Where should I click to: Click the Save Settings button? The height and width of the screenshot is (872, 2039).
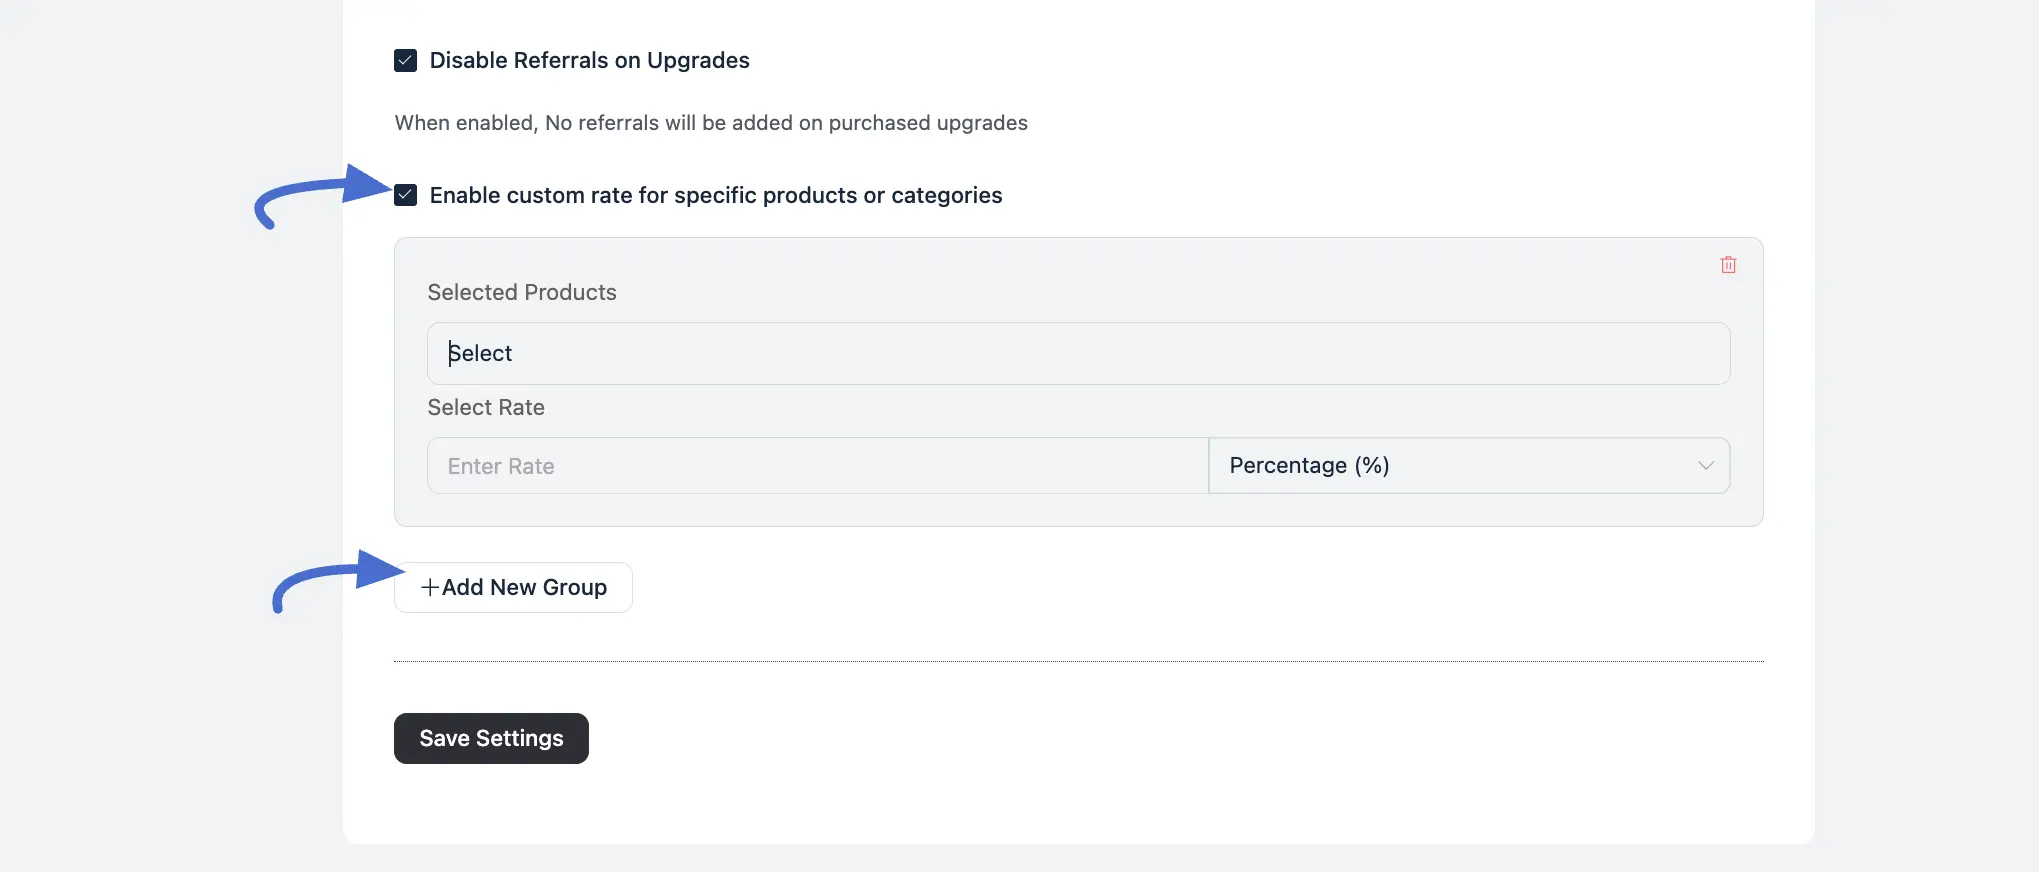(491, 739)
